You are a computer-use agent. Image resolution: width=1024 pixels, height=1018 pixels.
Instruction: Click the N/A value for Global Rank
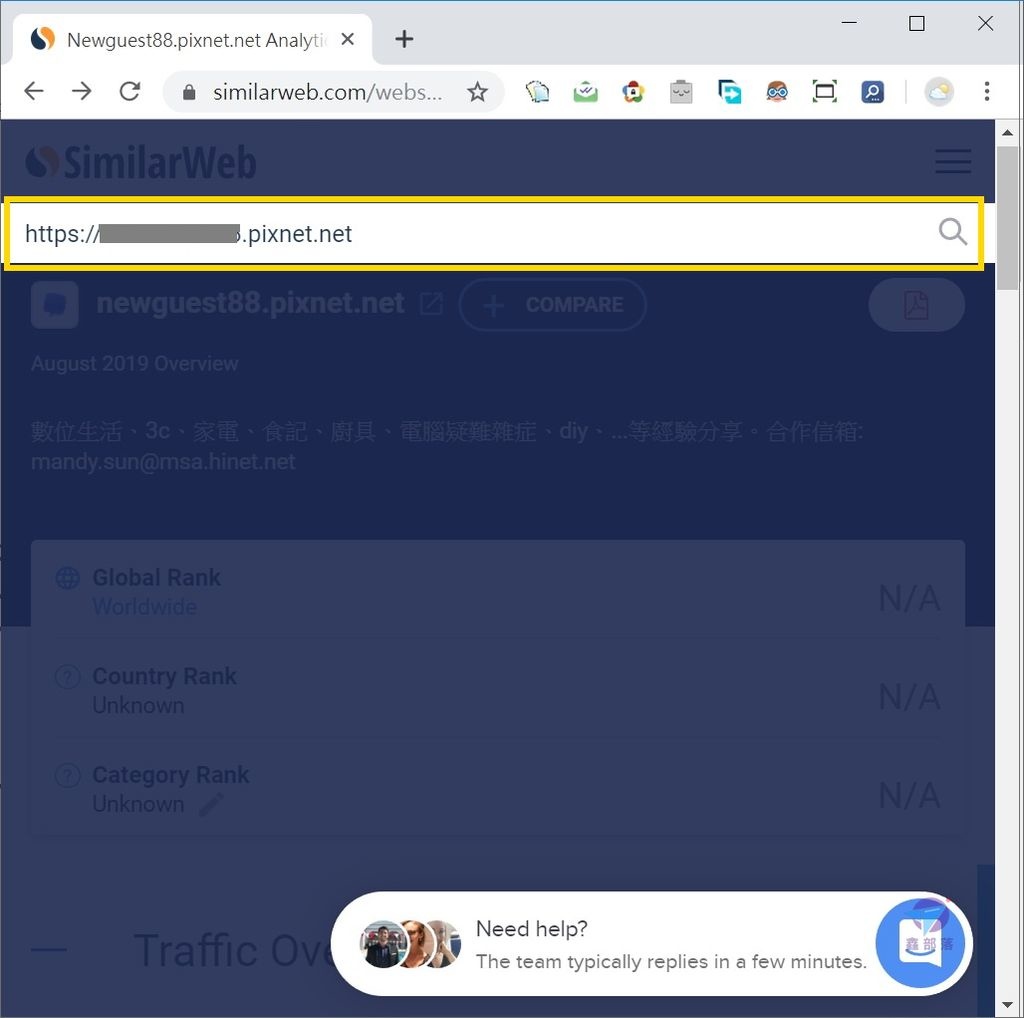coord(909,598)
